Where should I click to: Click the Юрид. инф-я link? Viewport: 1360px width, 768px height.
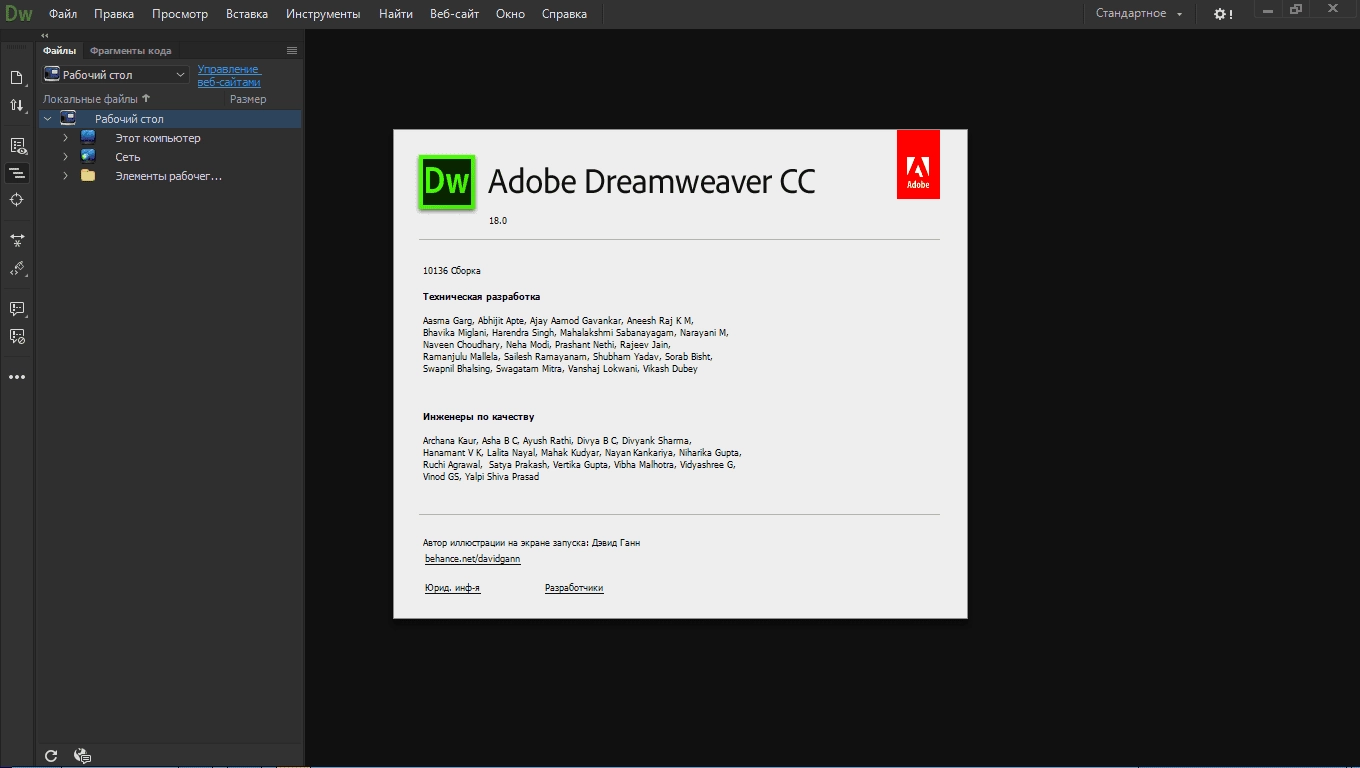[x=452, y=588]
